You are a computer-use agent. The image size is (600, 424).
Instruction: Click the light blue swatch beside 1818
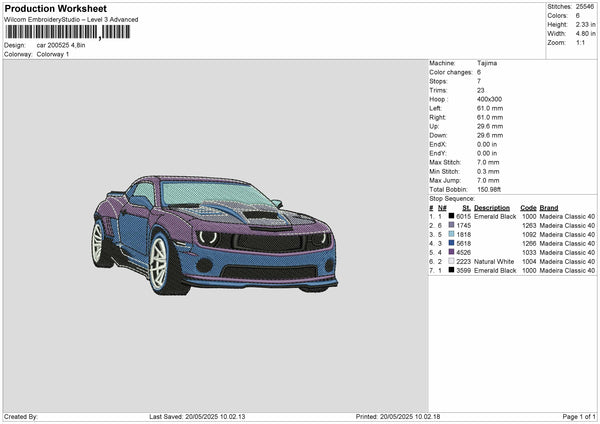452,235
